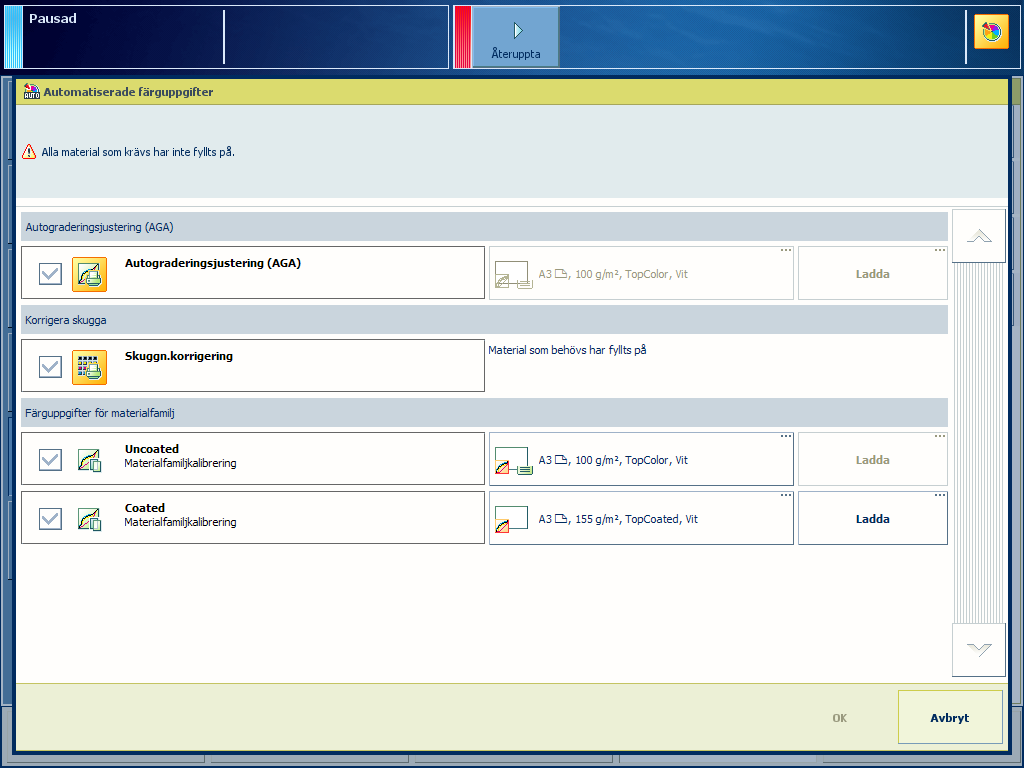Select AGA row's A3 100 g/m² TopColor media
Screen dimensions: 1024x768
point(641,274)
